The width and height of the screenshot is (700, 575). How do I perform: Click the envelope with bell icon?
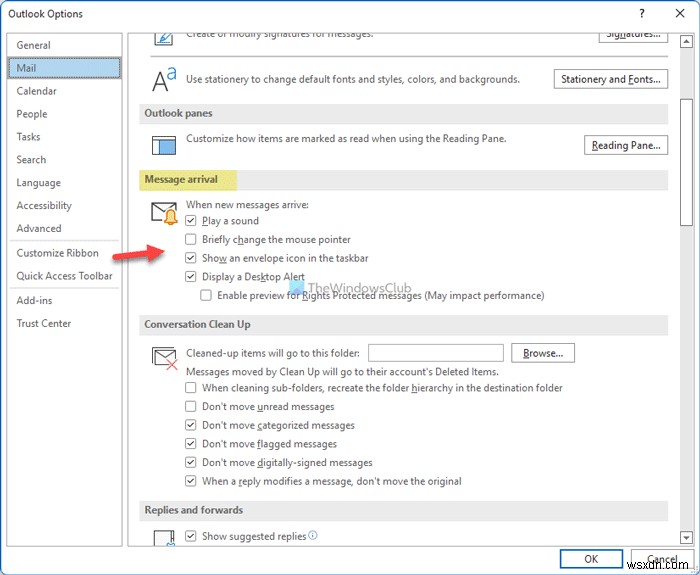(164, 213)
